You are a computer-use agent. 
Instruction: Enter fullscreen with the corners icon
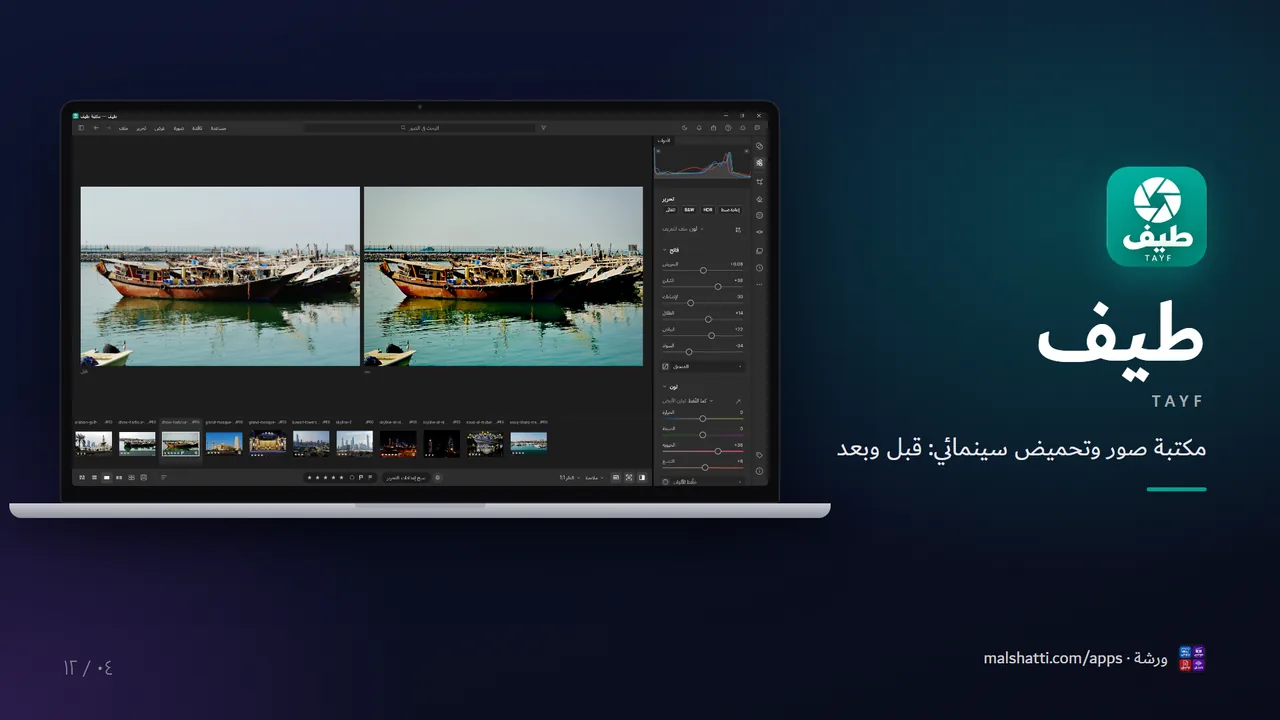[628, 478]
